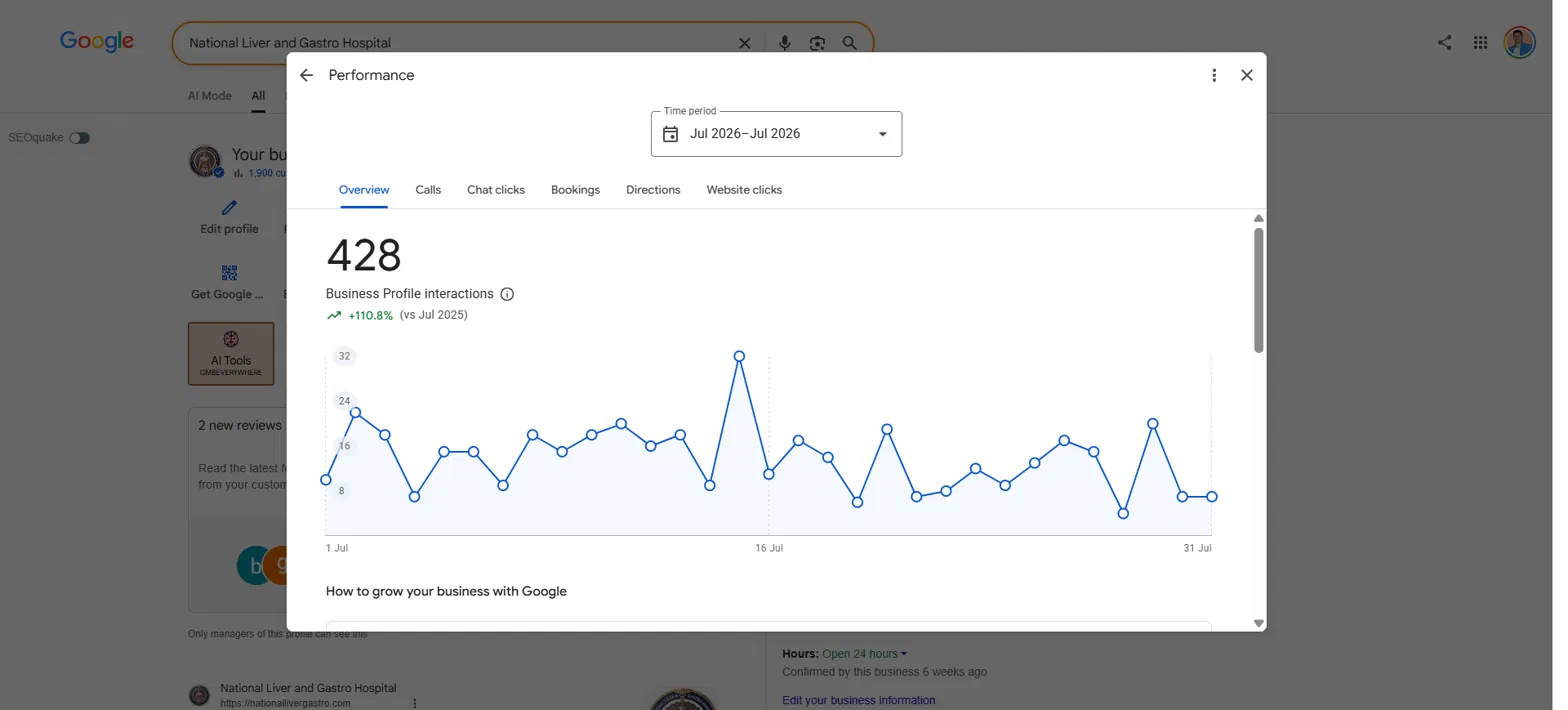Click How to grow your business heading

coord(446,591)
